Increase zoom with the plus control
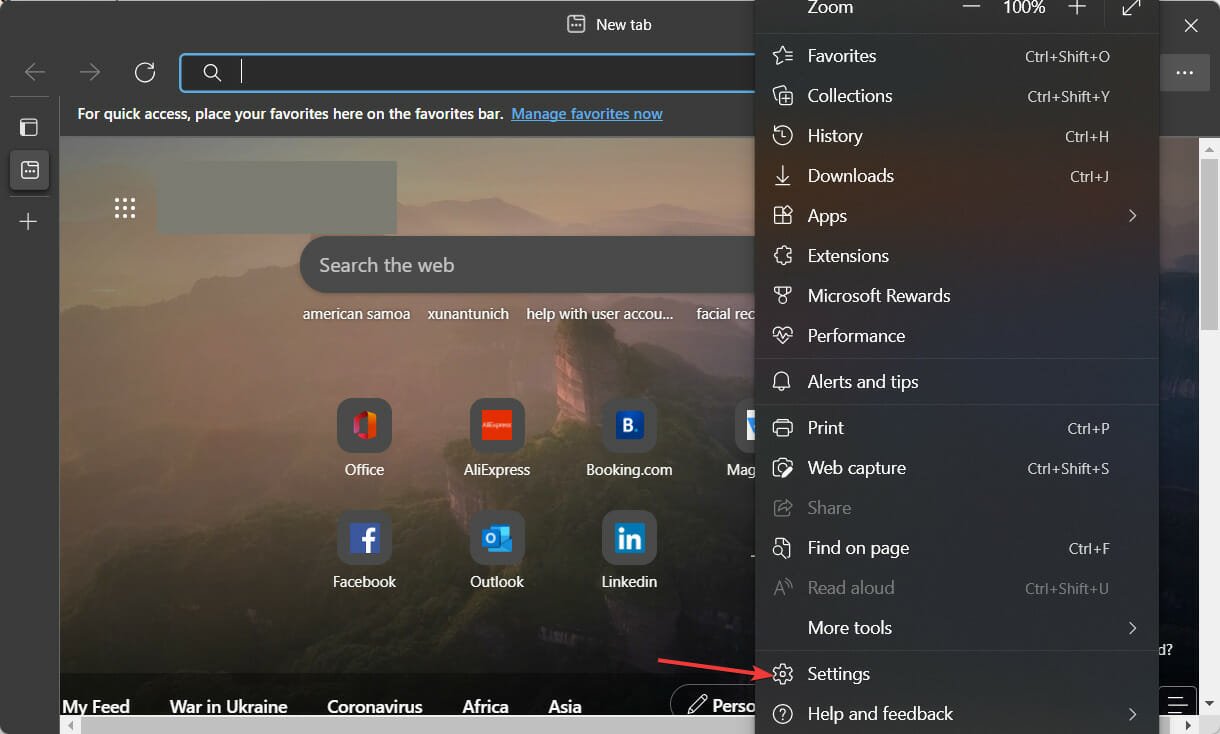The image size is (1220, 734). tap(1076, 7)
